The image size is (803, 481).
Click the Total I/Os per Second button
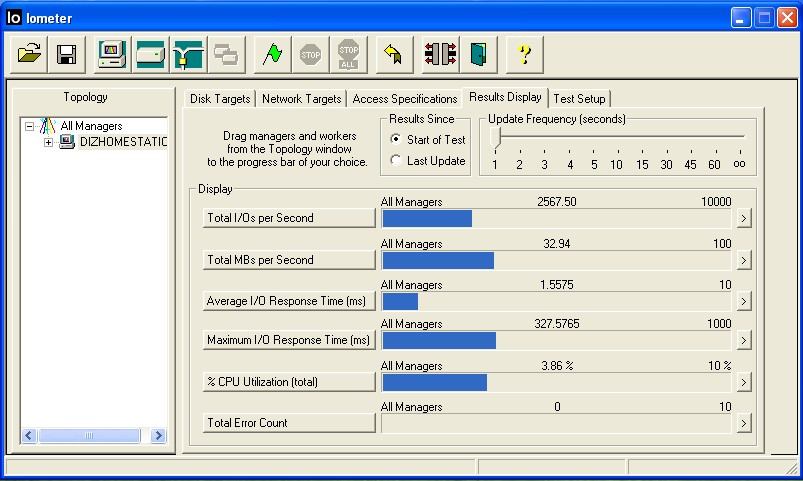point(289,218)
